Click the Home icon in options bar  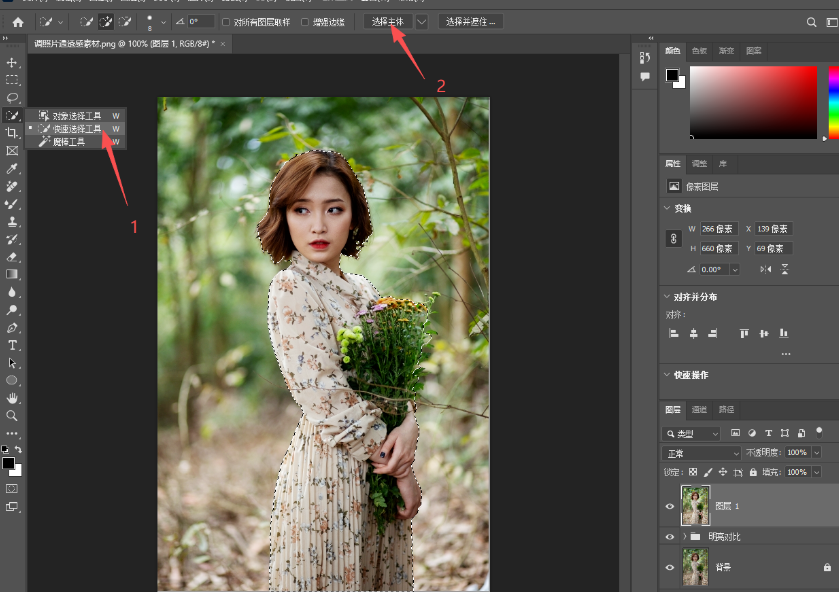pyautogui.click(x=18, y=22)
